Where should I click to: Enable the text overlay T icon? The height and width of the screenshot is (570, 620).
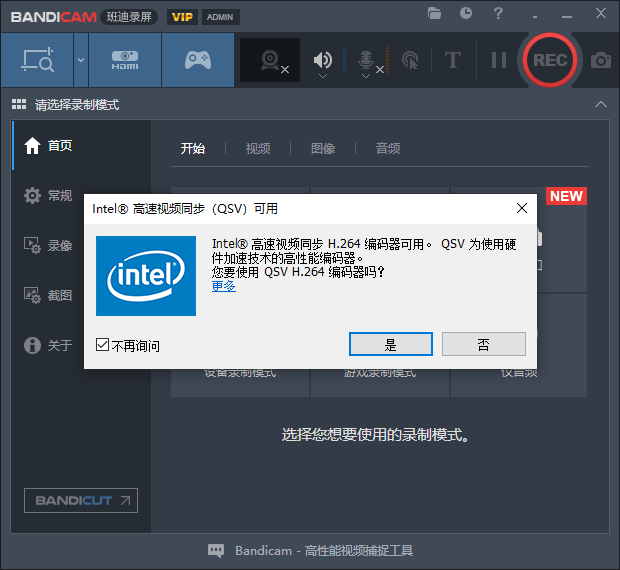coord(453,60)
